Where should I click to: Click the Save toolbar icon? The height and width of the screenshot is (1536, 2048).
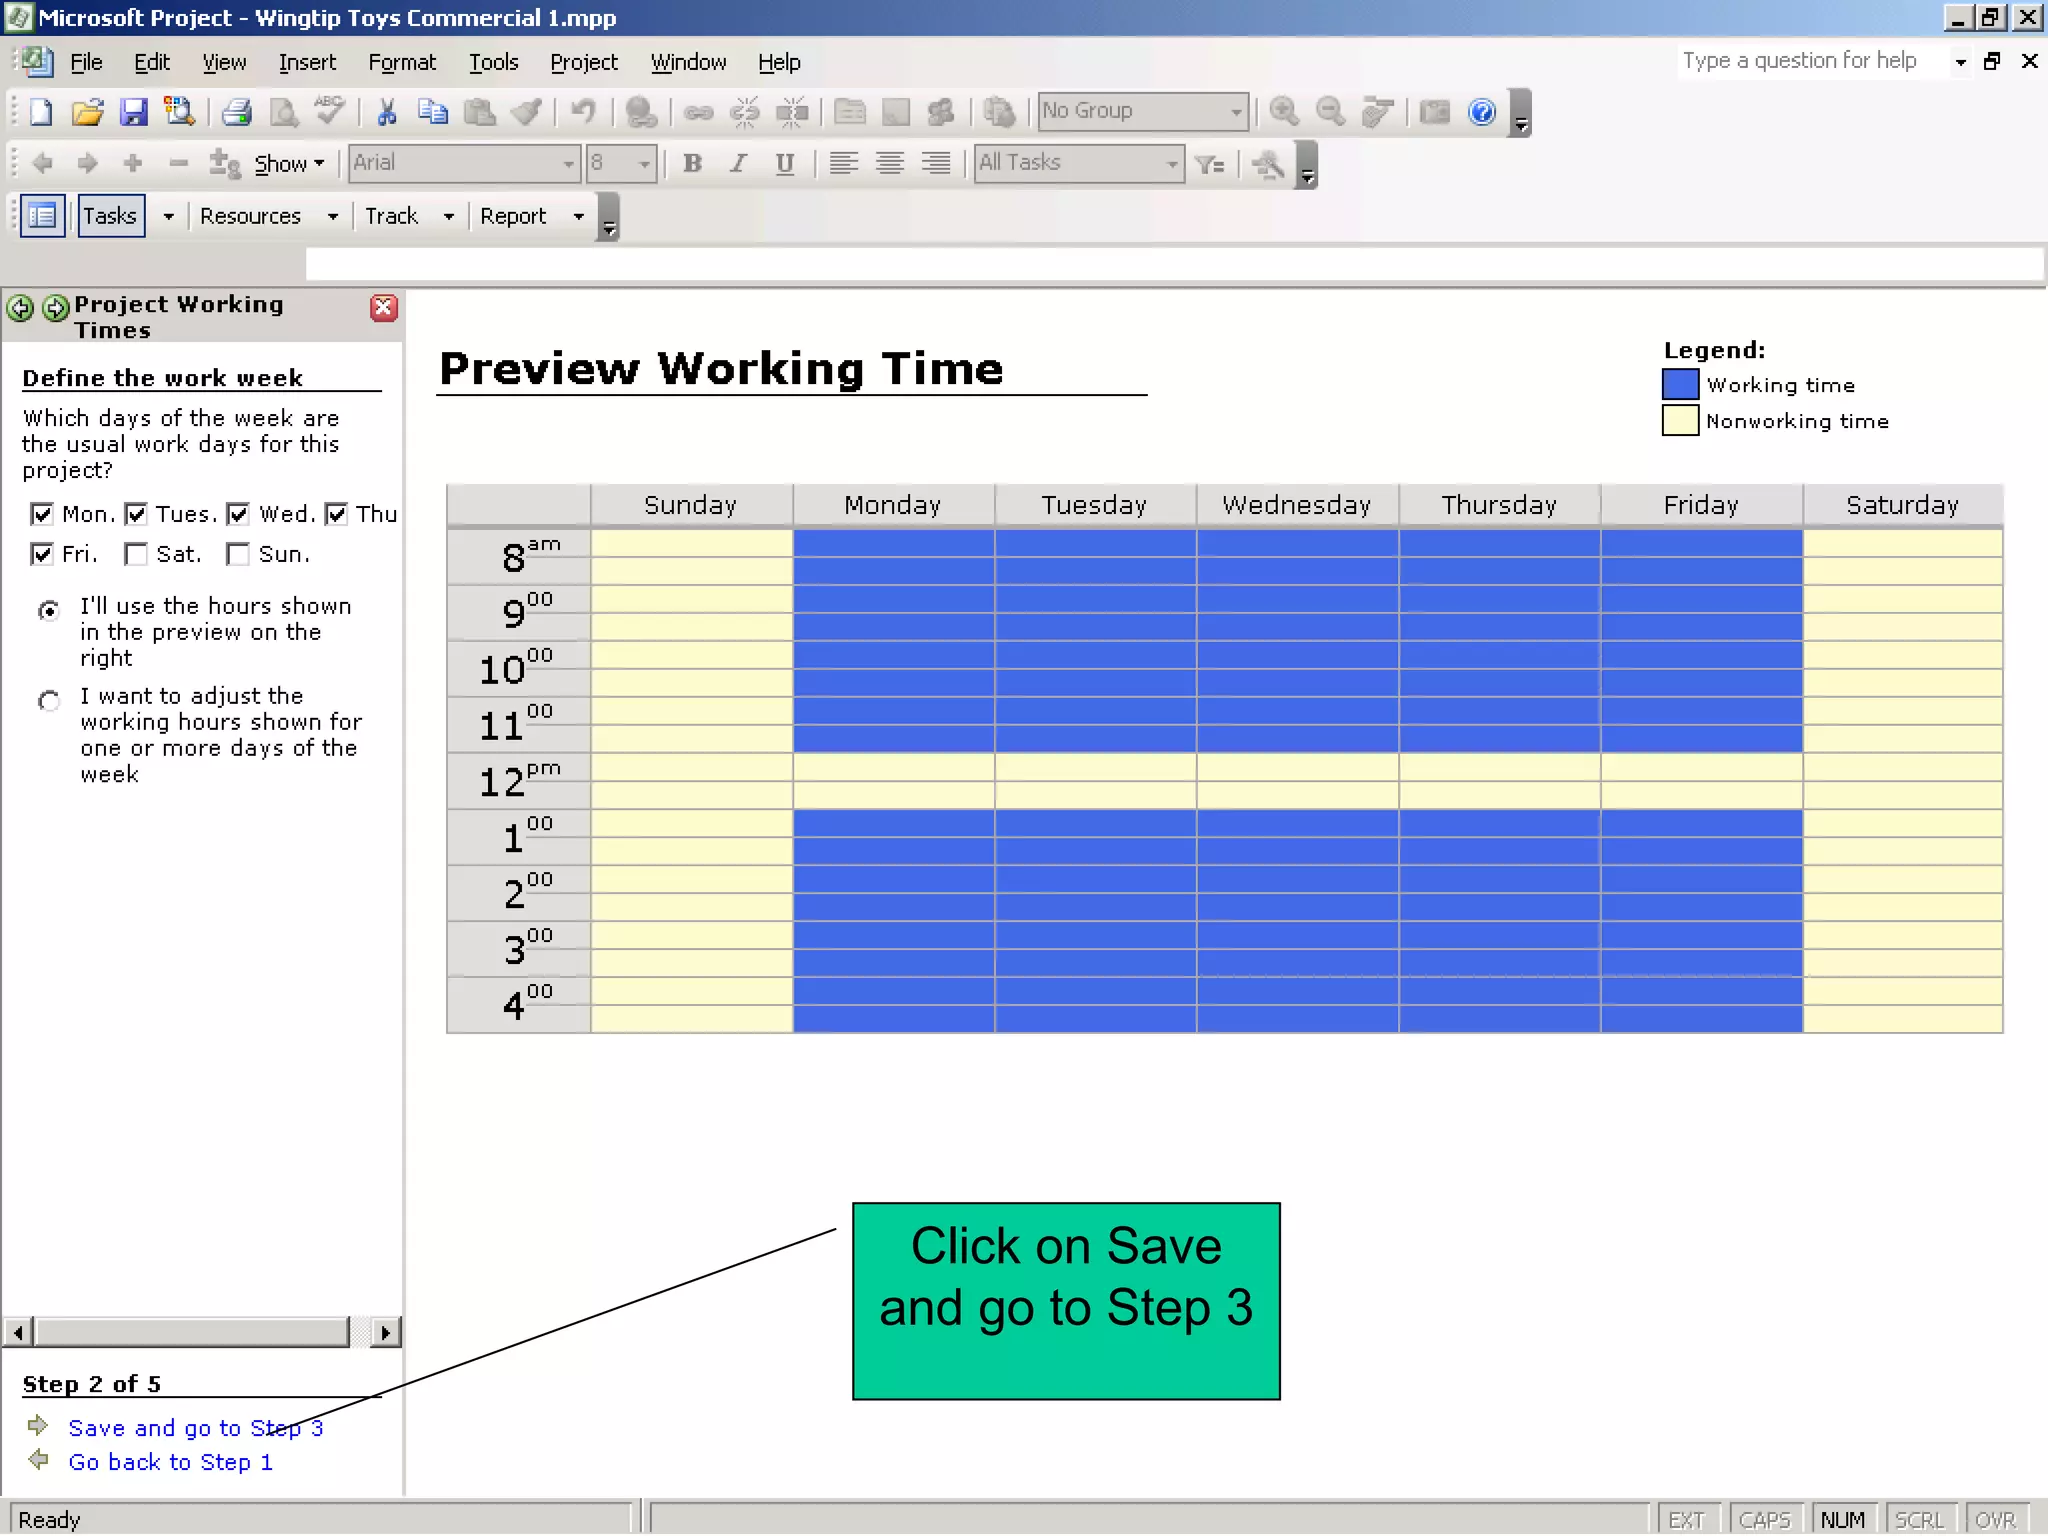click(133, 112)
